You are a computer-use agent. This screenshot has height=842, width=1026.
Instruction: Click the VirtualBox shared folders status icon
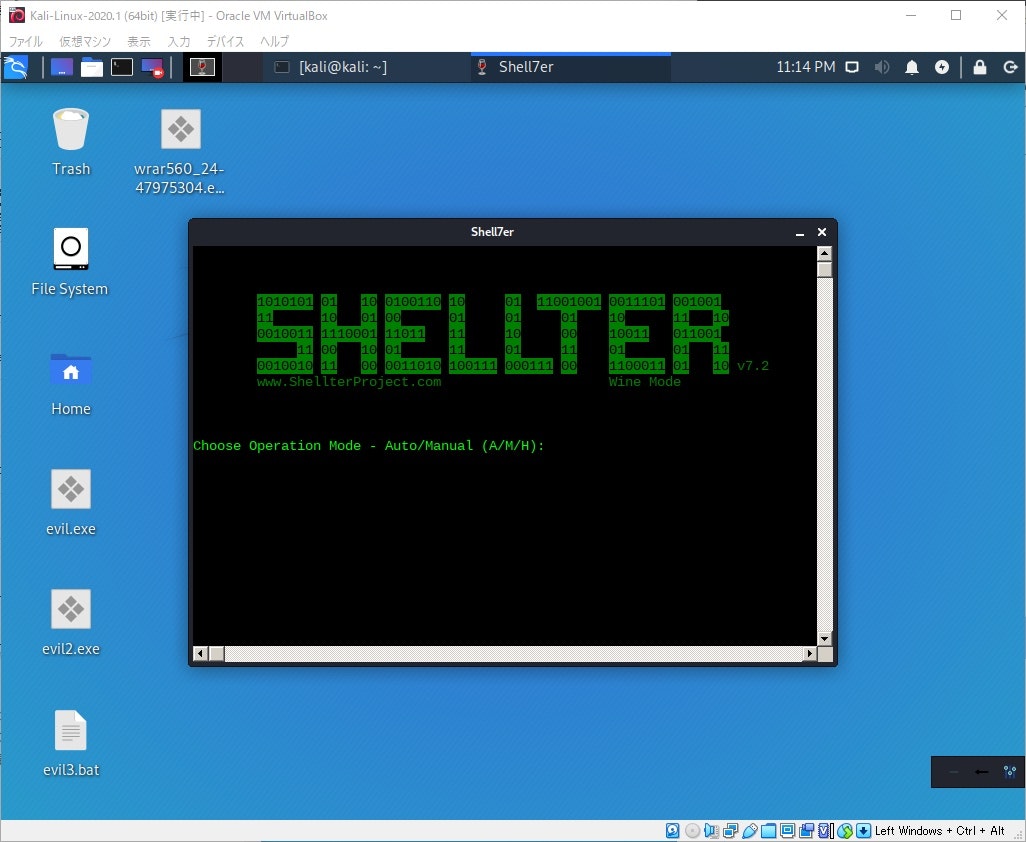coord(769,831)
